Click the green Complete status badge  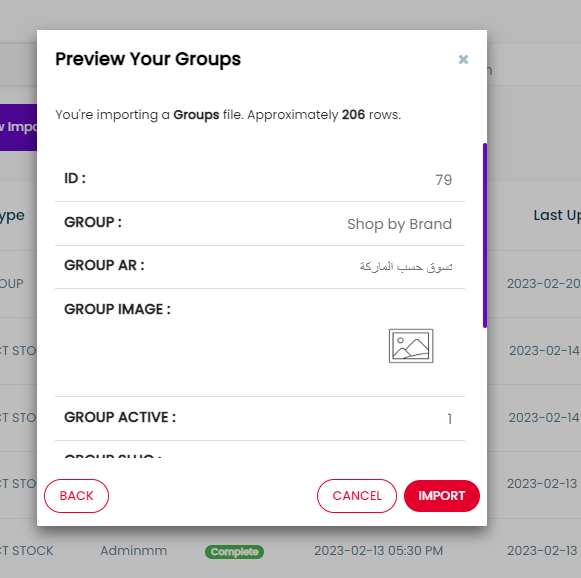(x=234, y=552)
